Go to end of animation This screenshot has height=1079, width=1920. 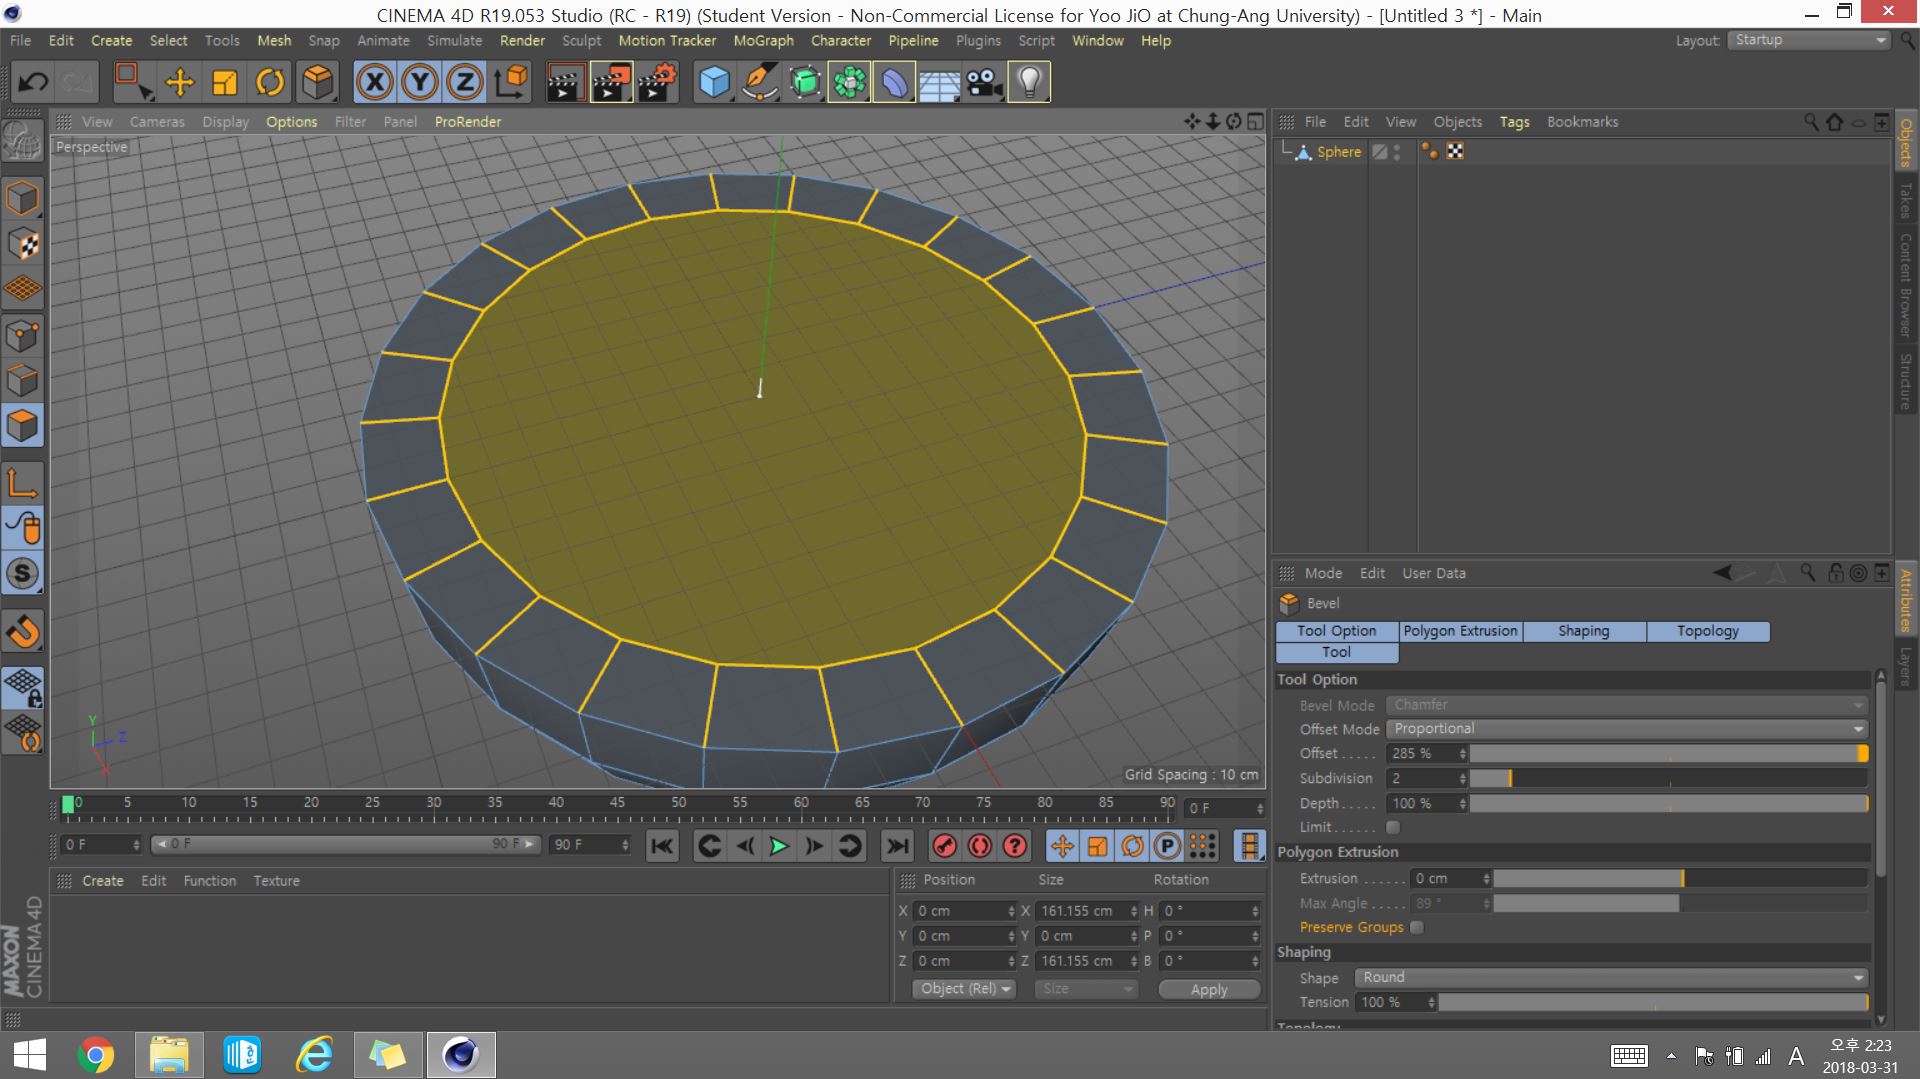[x=897, y=846]
